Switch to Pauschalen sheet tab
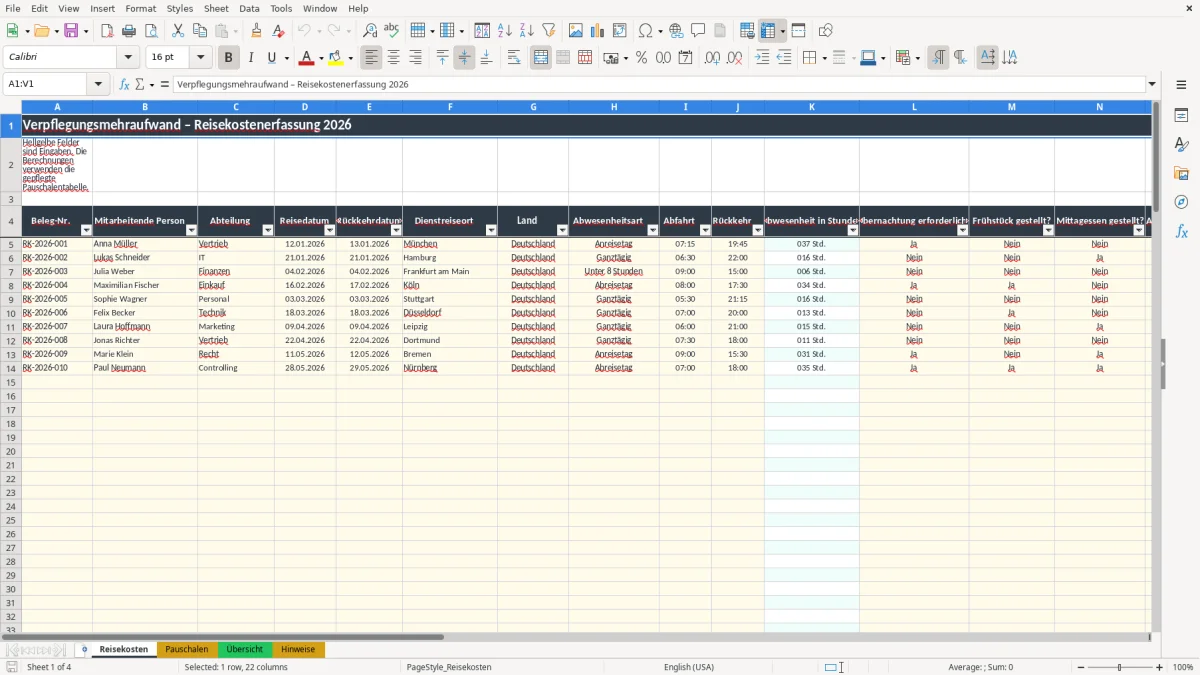The width and height of the screenshot is (1200, 675). tap(187, 649)
